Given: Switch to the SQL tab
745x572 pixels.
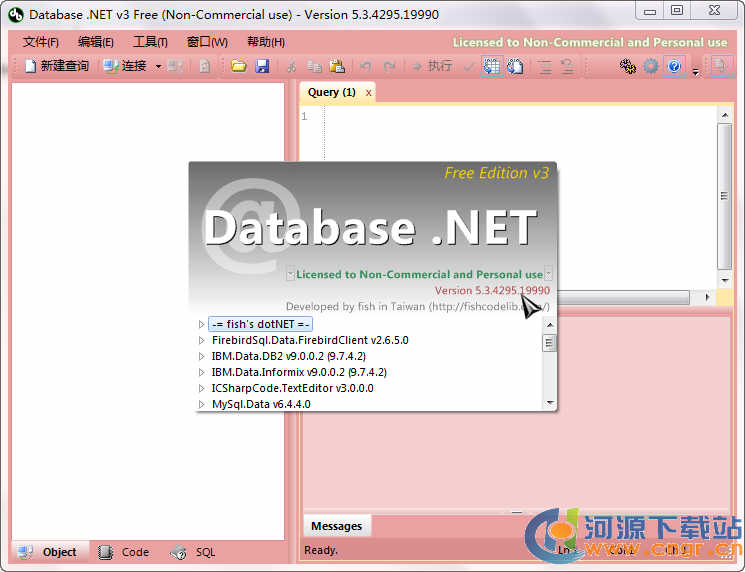Looking at the screenshot, I should tap(193, 552).
